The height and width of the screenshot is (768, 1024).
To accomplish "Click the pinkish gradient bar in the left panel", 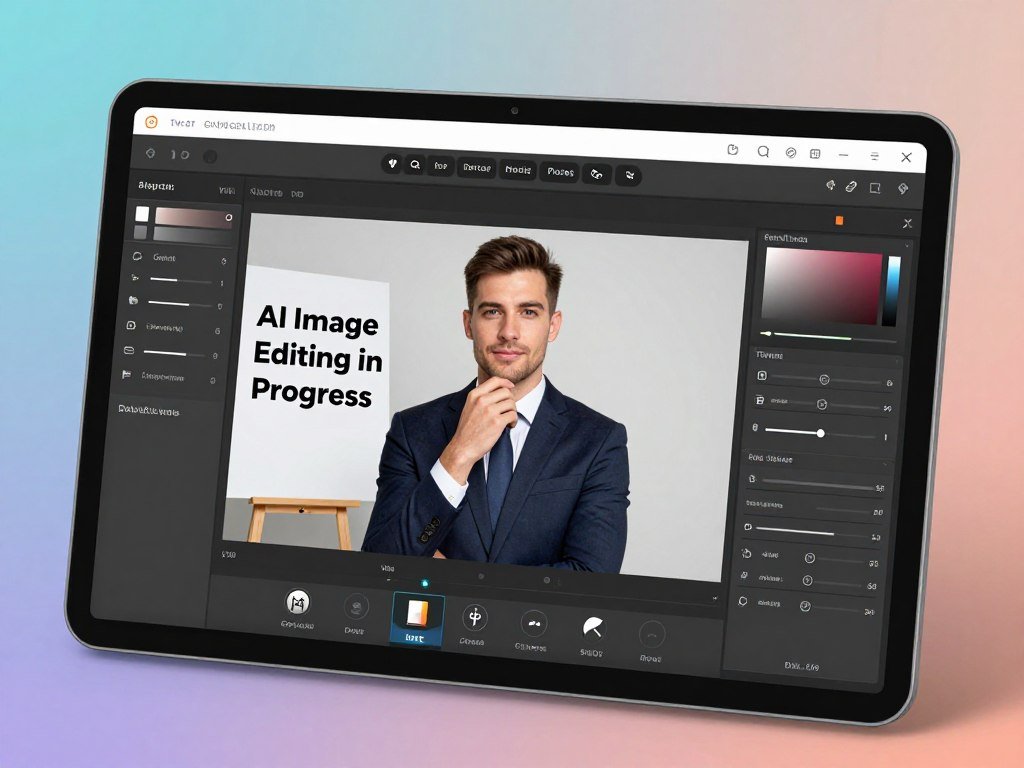I will [193, 217].
